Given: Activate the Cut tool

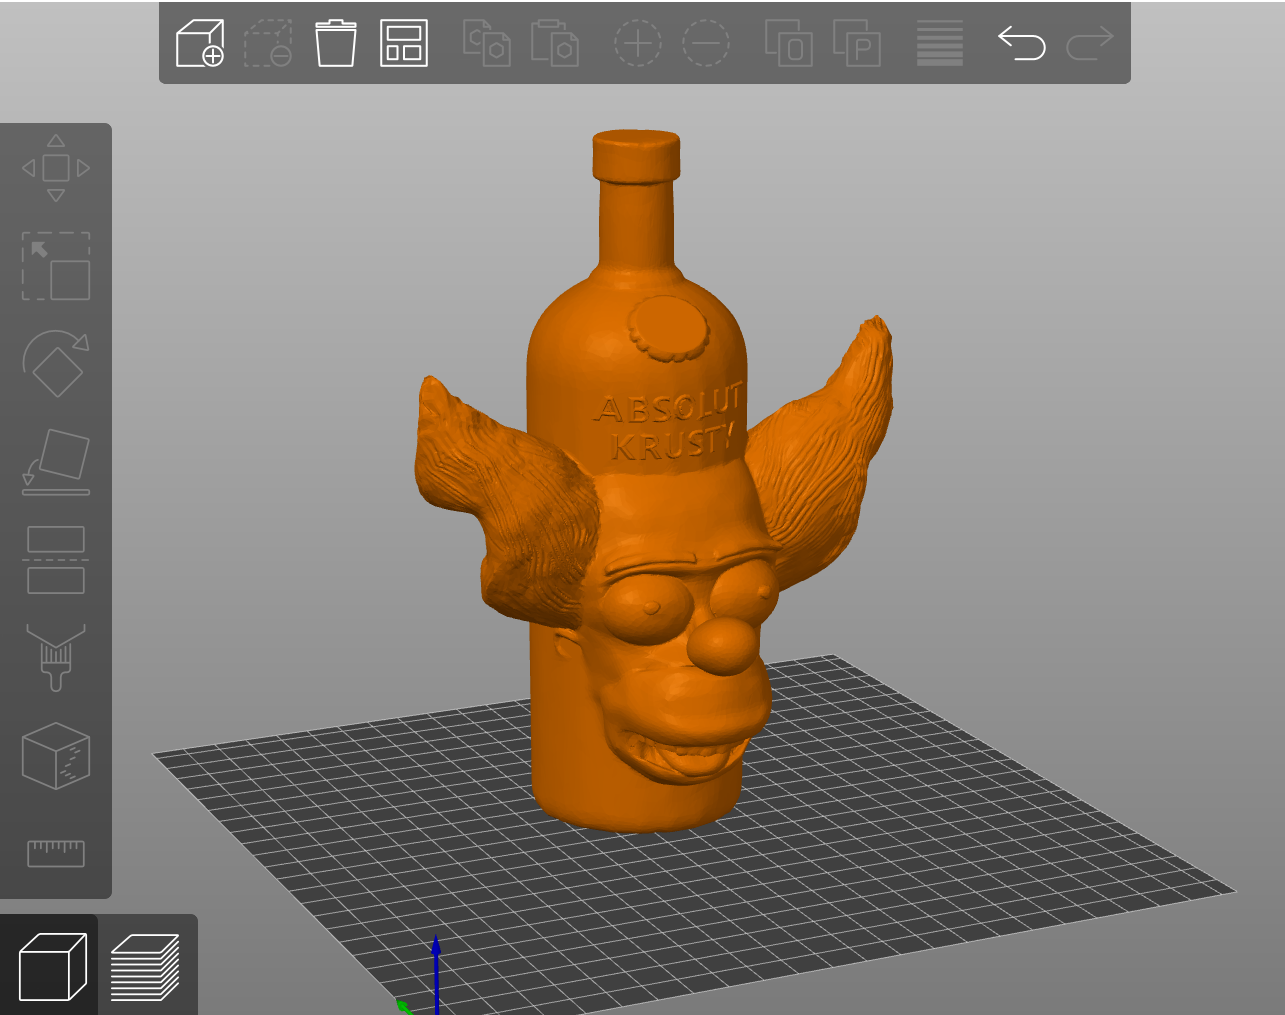Looking at the screenshot, I should click(x=56, y=560).
